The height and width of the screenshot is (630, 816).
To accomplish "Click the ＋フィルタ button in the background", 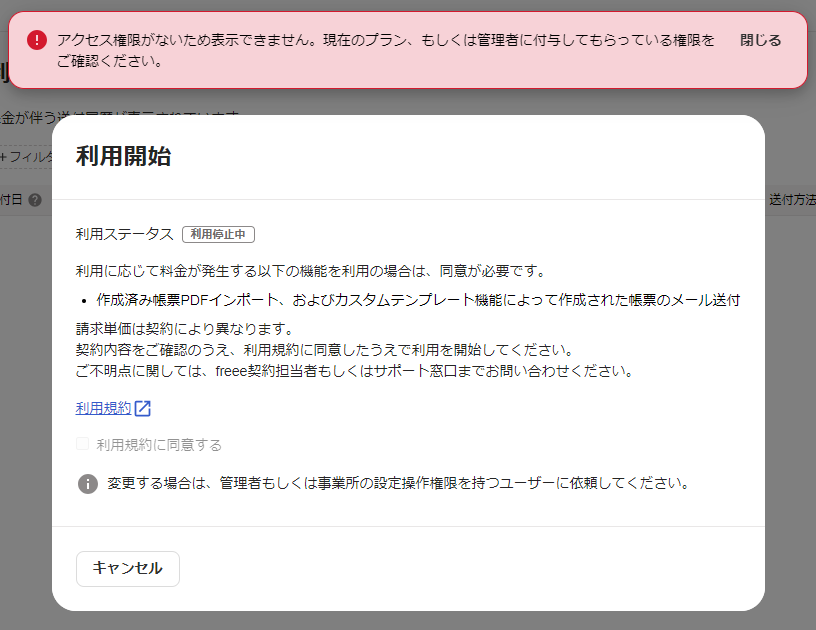I will coord(26,157).
